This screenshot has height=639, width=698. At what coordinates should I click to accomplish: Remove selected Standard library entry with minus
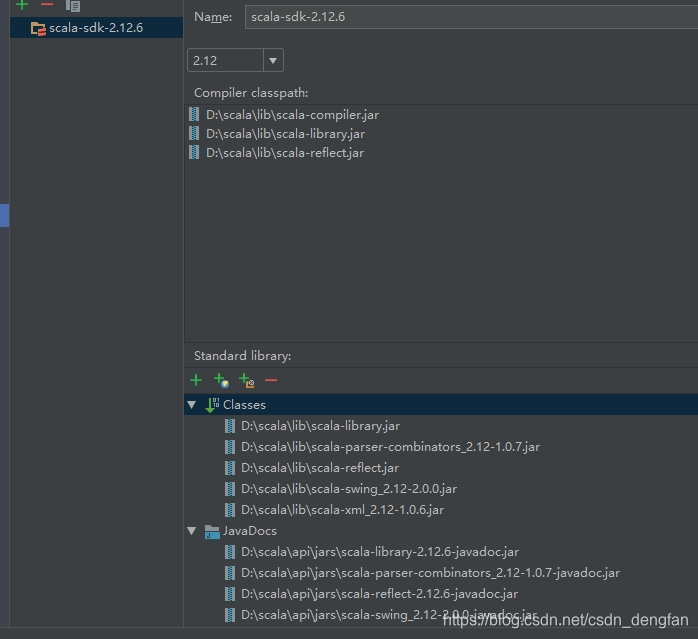[x=271, y=380]
